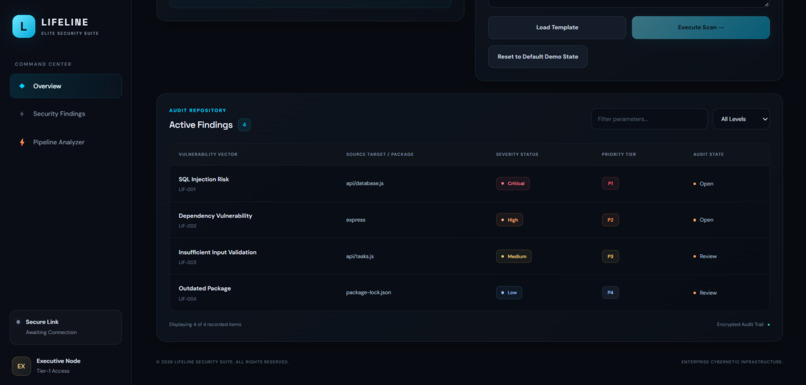Click Reset to Default Demo State
The height and width of the screenshot is (385, 806).
tap(538, 57)
